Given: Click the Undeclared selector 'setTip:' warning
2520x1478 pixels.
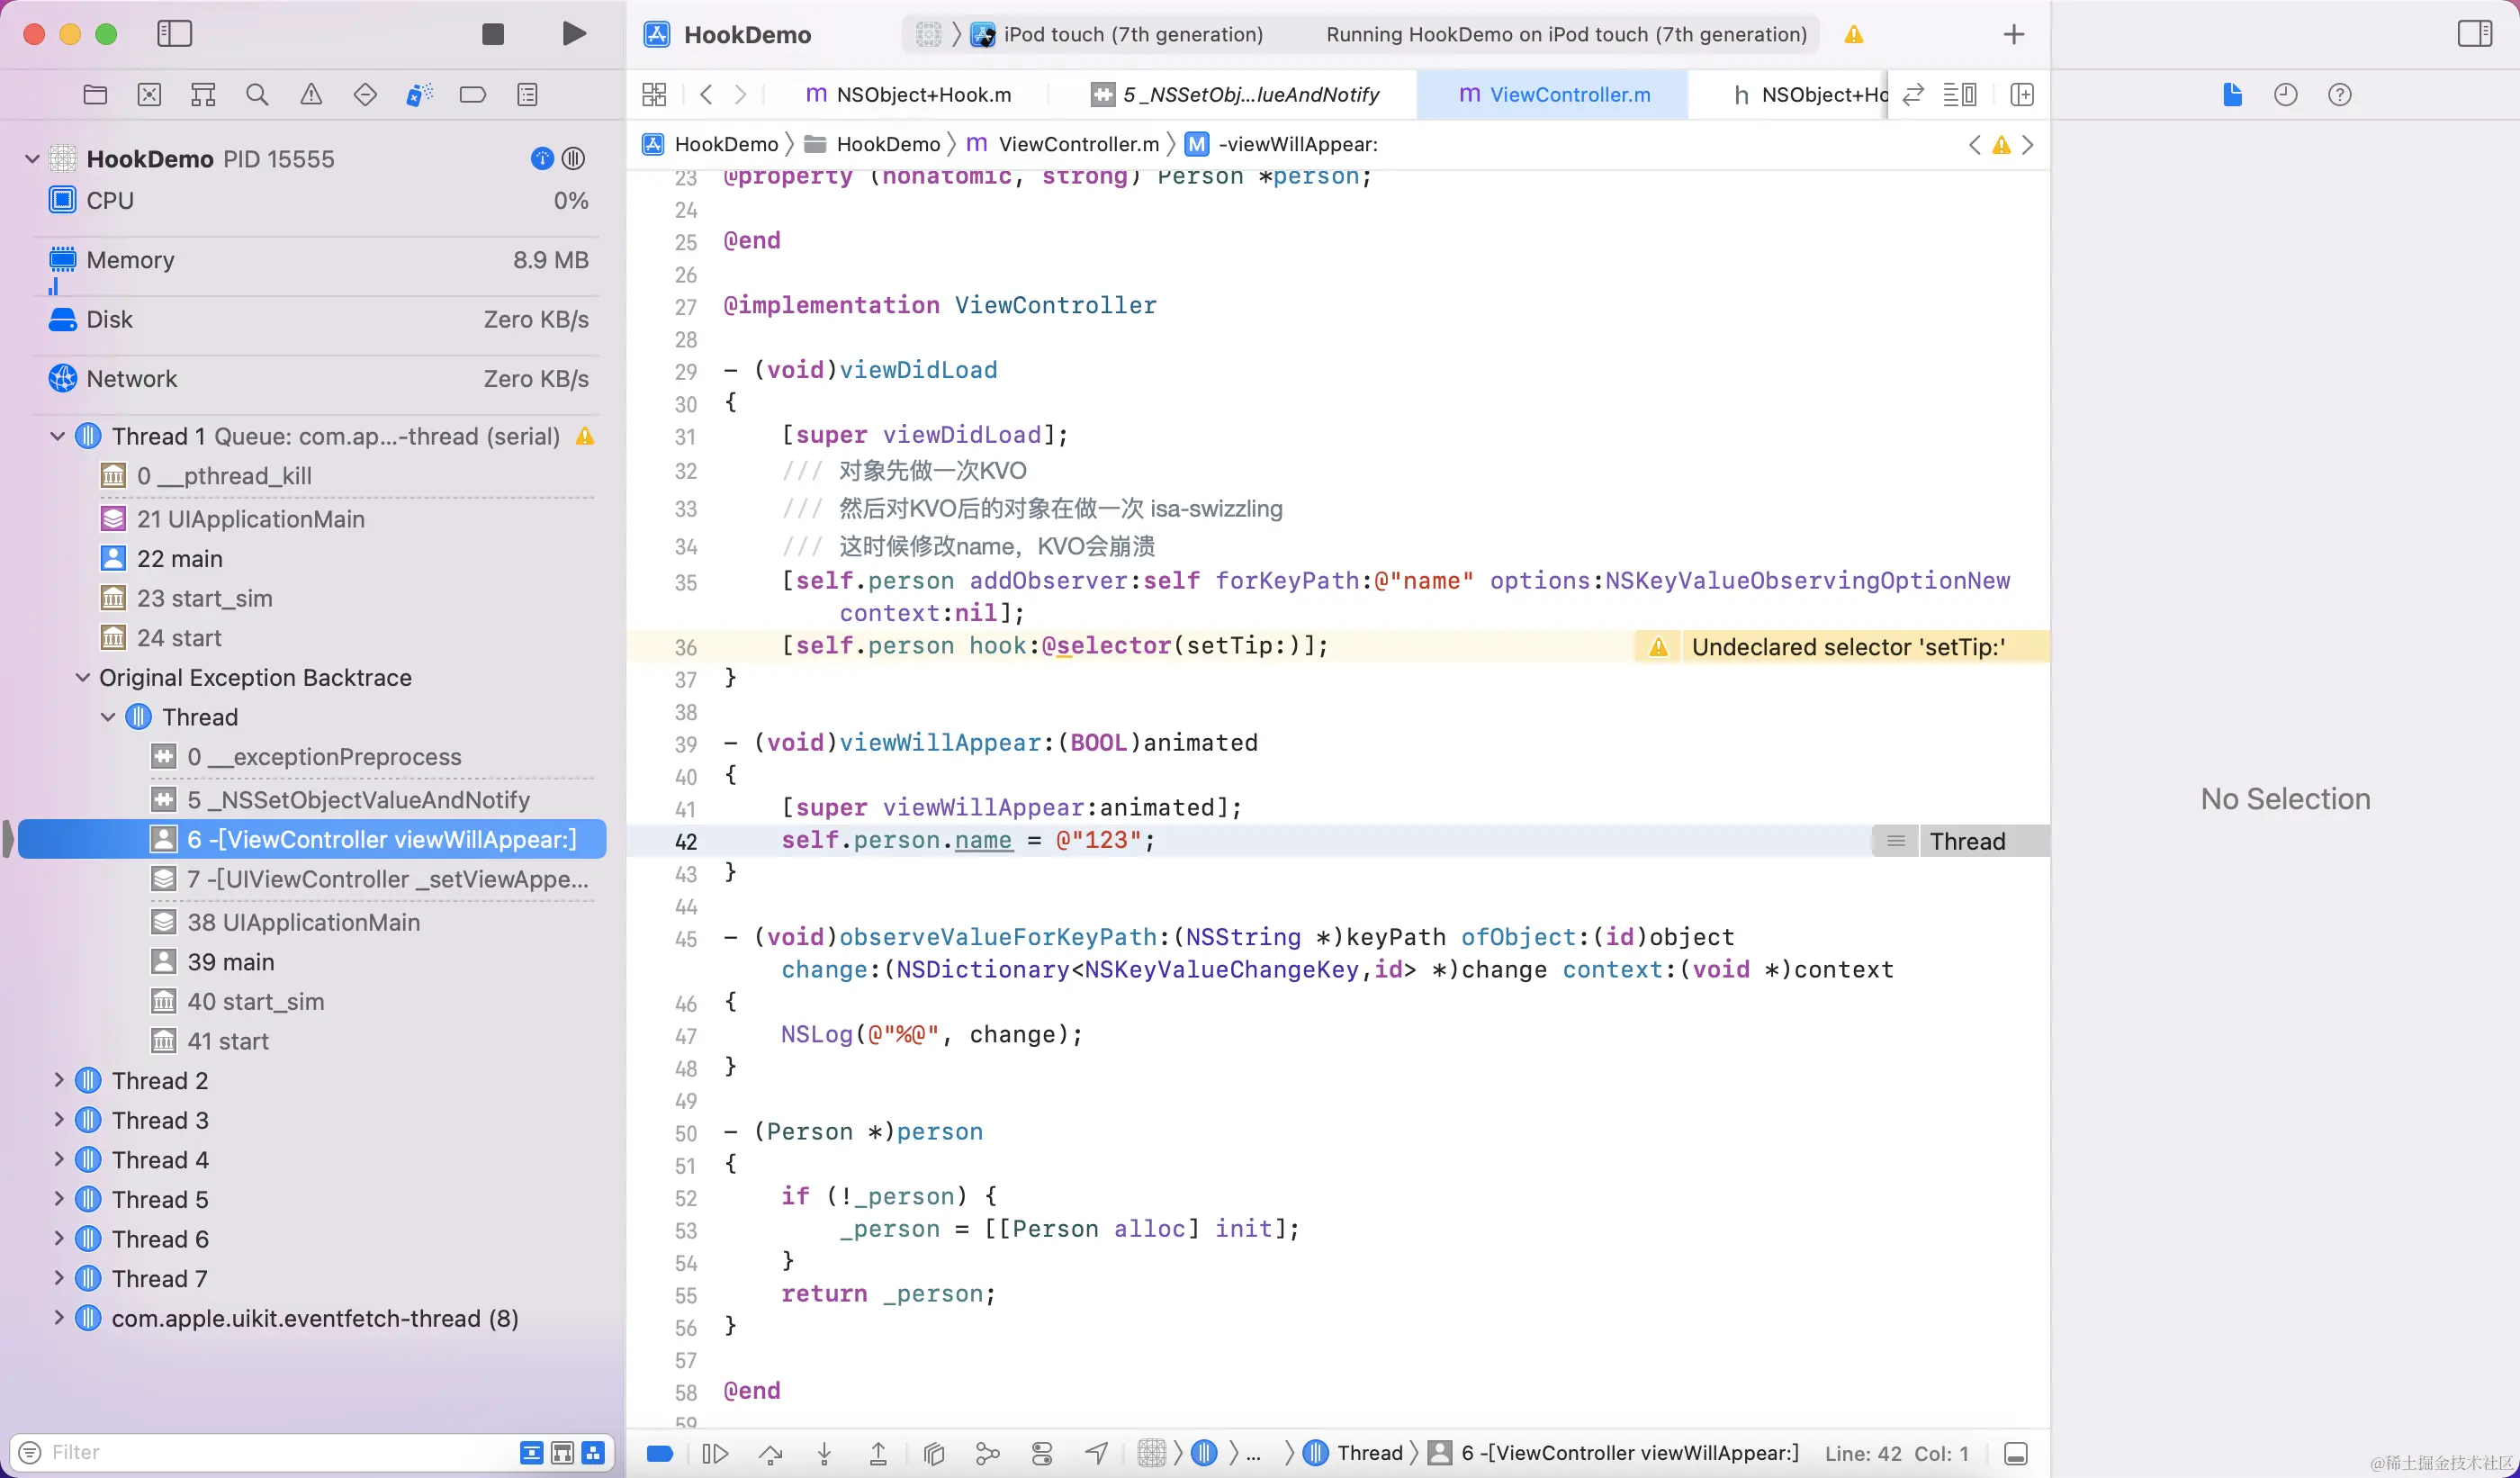Looking at the screenshot, I should click(1846, 647).
